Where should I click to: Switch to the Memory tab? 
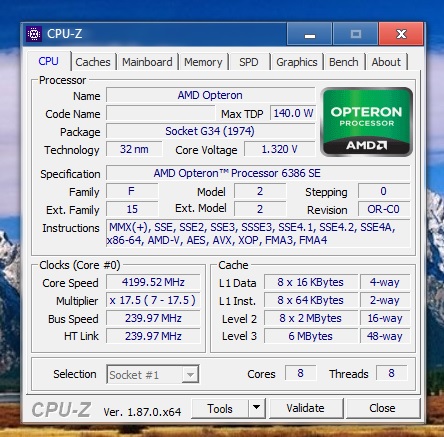tap(203, 62)
